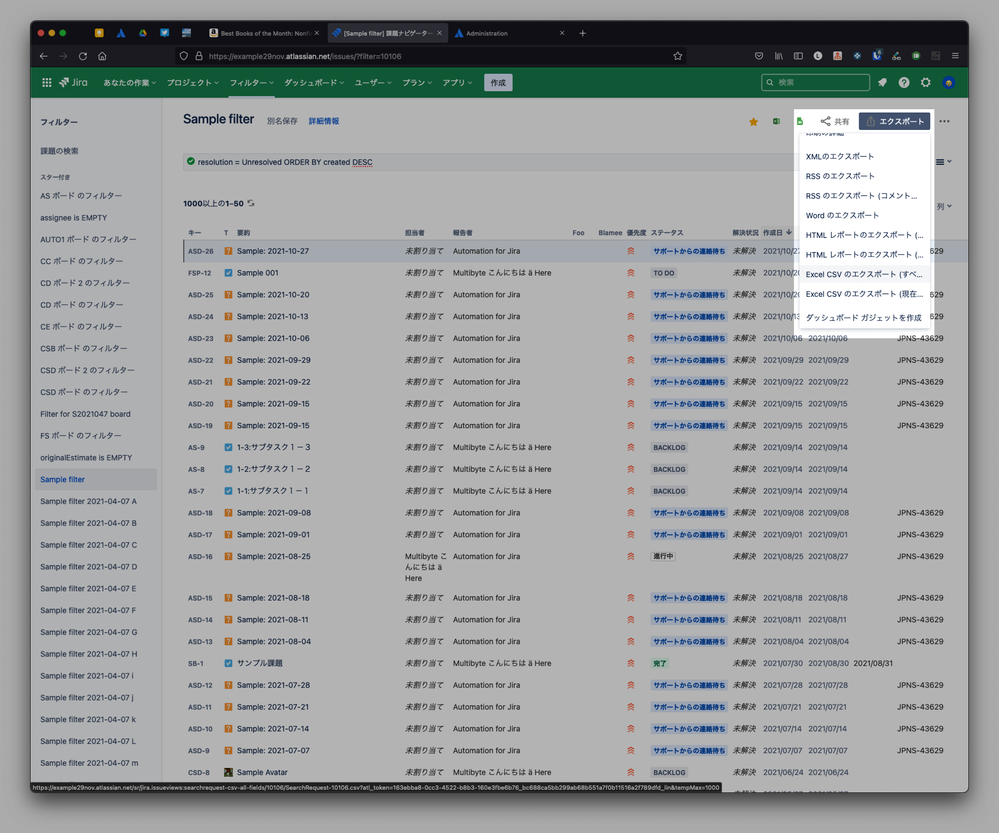Open Firefox library icon
This screenshot has height=833, width=999.
coord(779,56)
